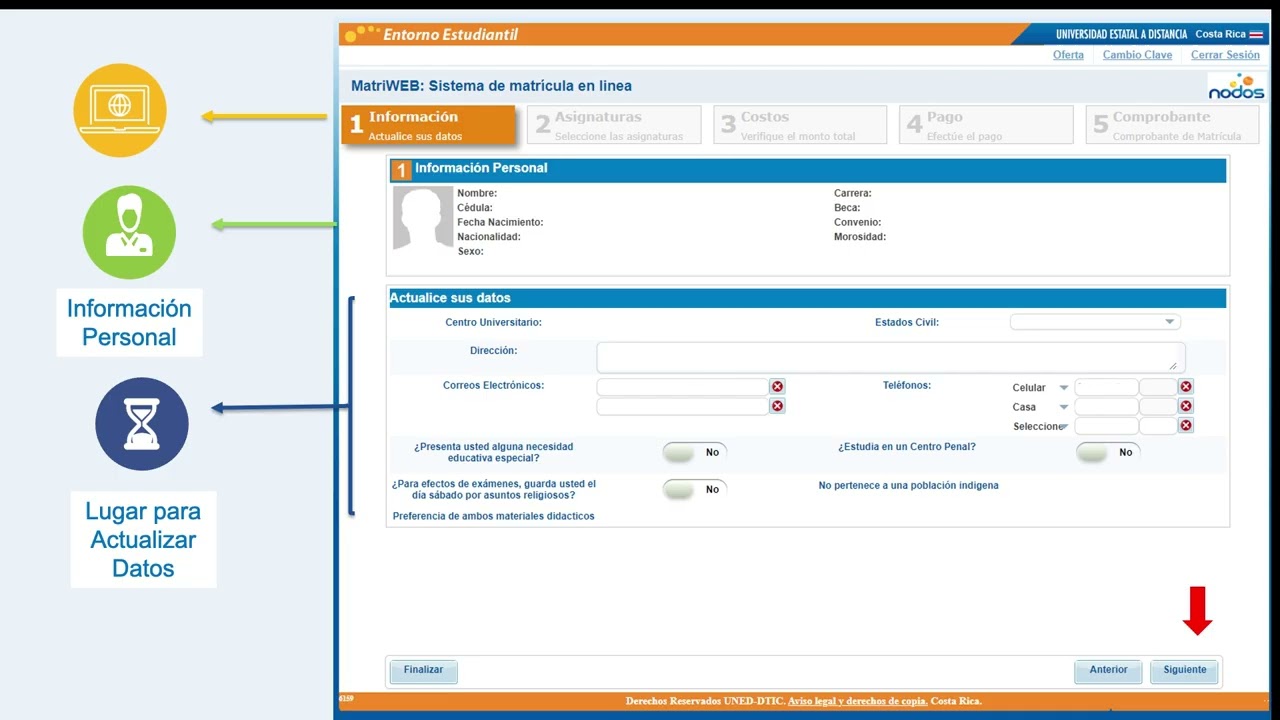
Task: Click the yellow laptop globe icon
Action: tap(120, 110)
